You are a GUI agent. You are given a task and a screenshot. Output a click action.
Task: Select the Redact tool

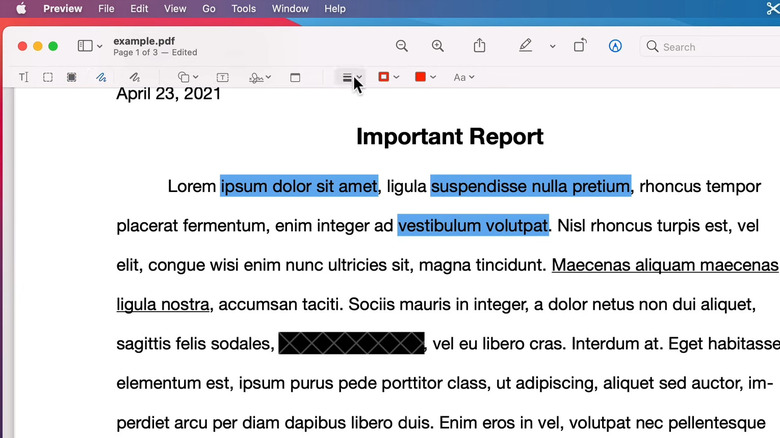click(72, 77)
